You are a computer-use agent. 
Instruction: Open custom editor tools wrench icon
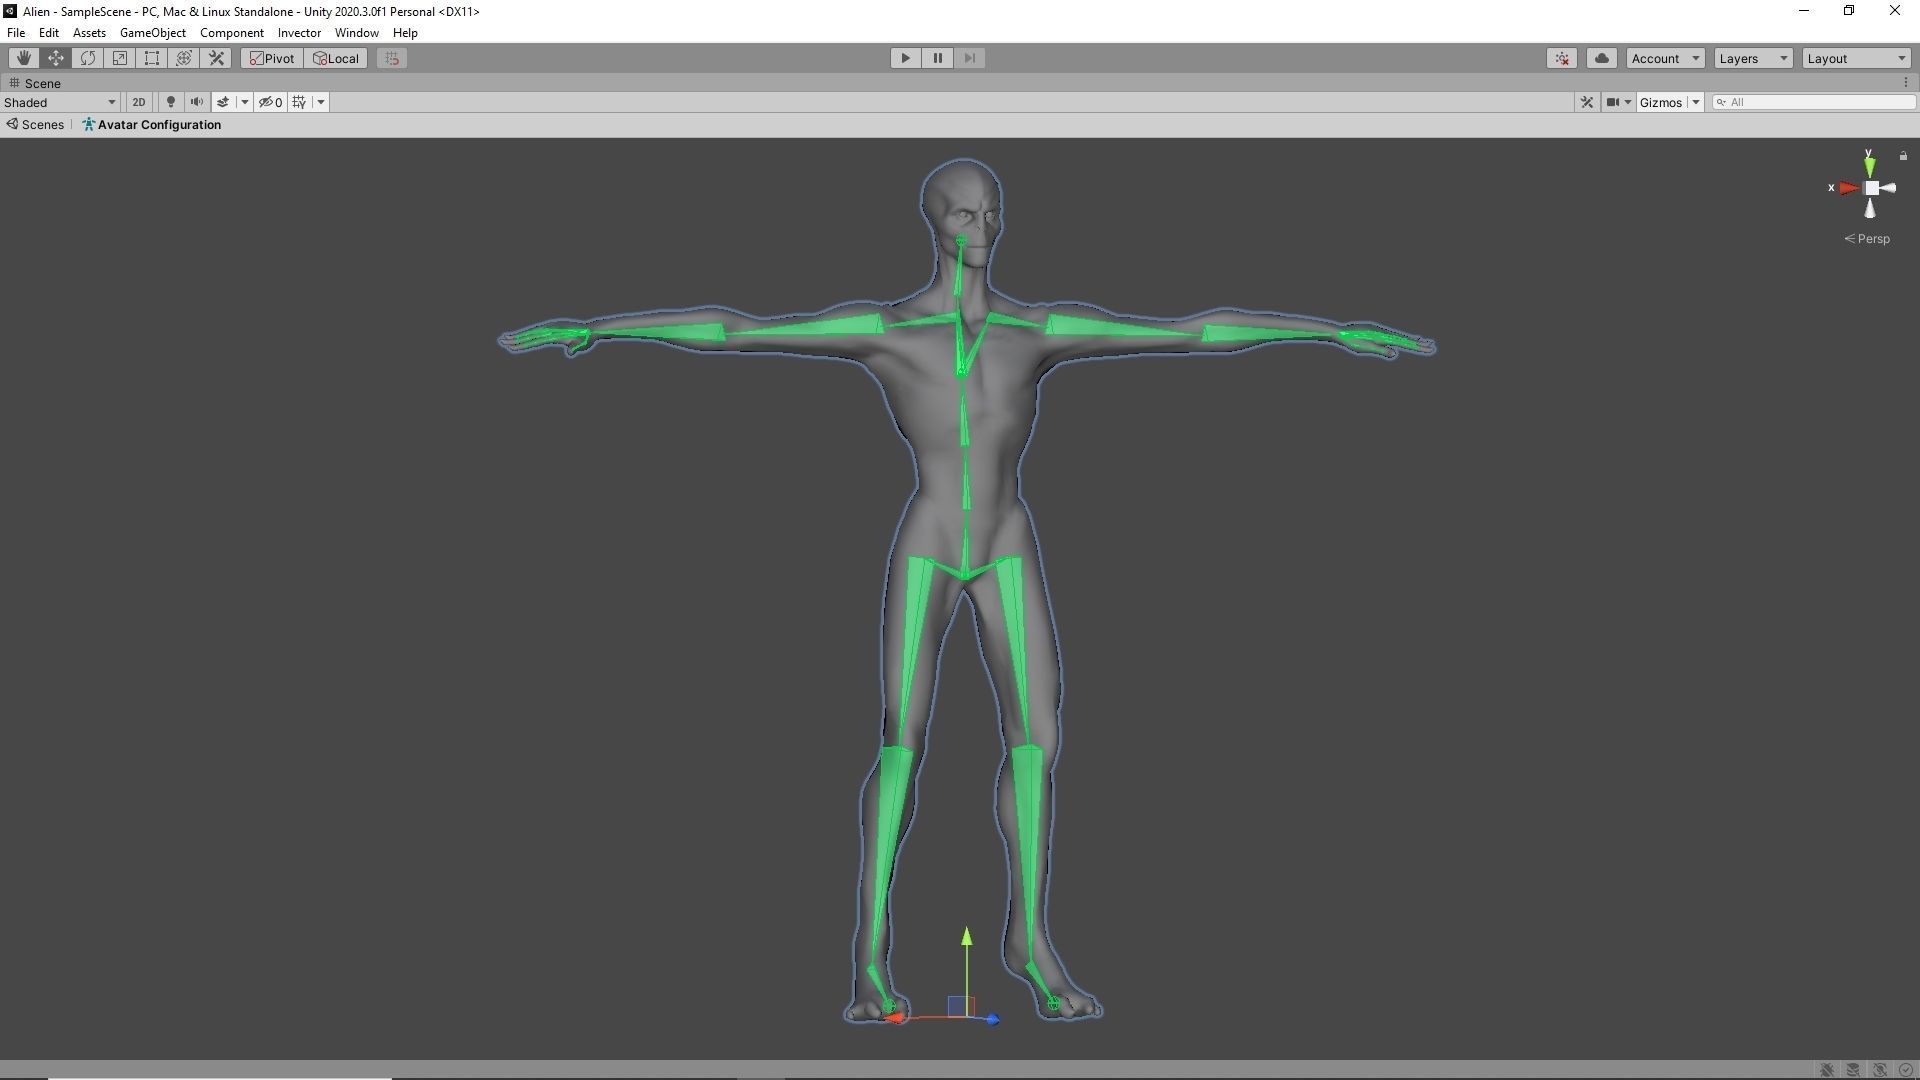click(x=216, y=58)
